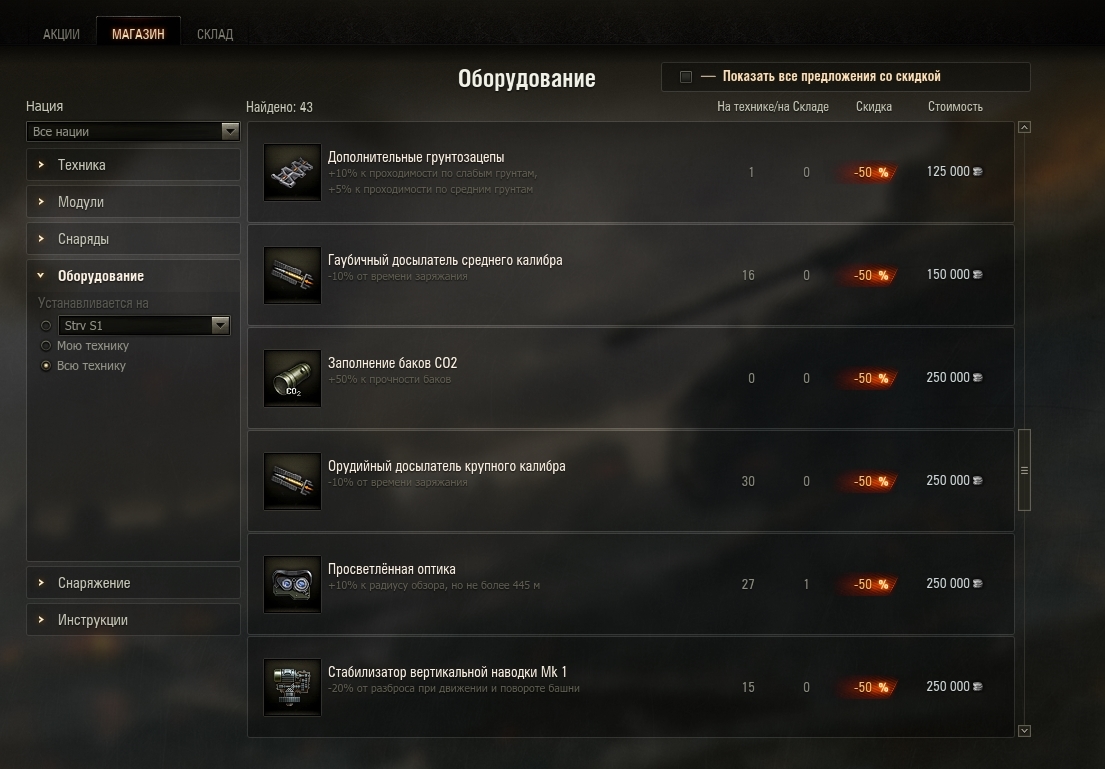Click the Дополнительные грунтозацепы equipment icon
1105x769 pixels.
[292, 173]
